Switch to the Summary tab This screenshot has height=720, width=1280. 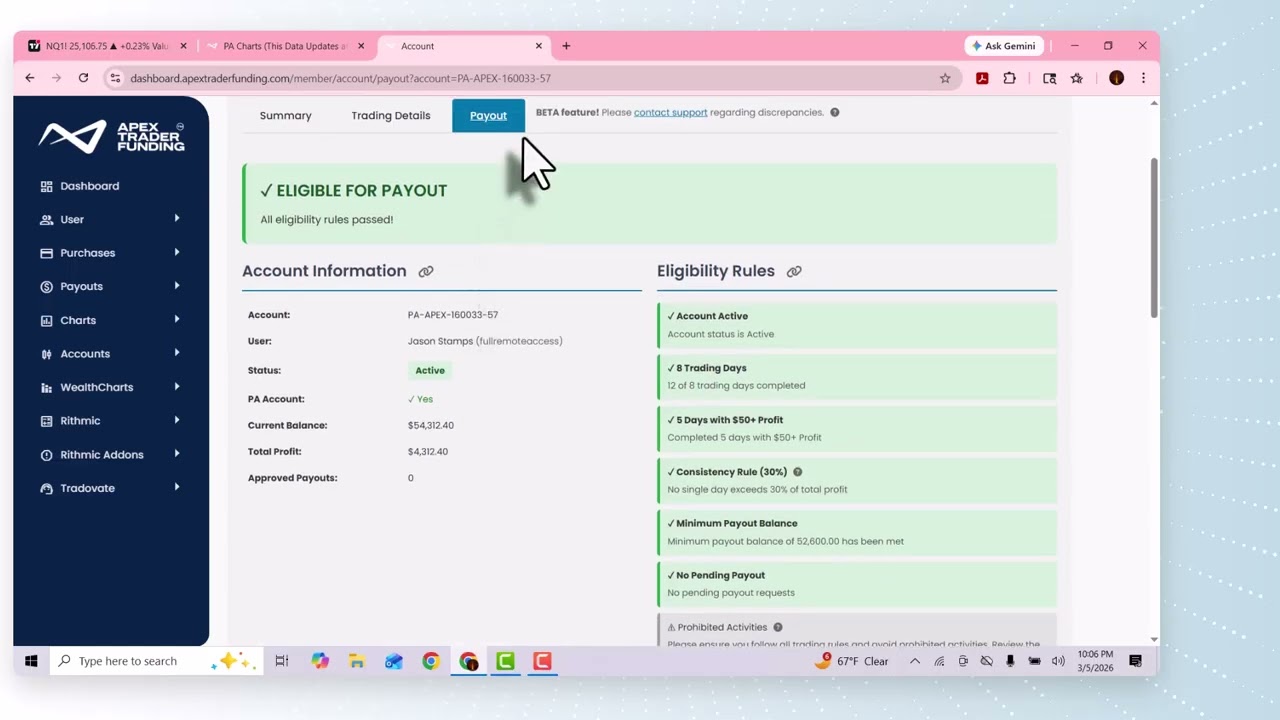pos(286,115)
